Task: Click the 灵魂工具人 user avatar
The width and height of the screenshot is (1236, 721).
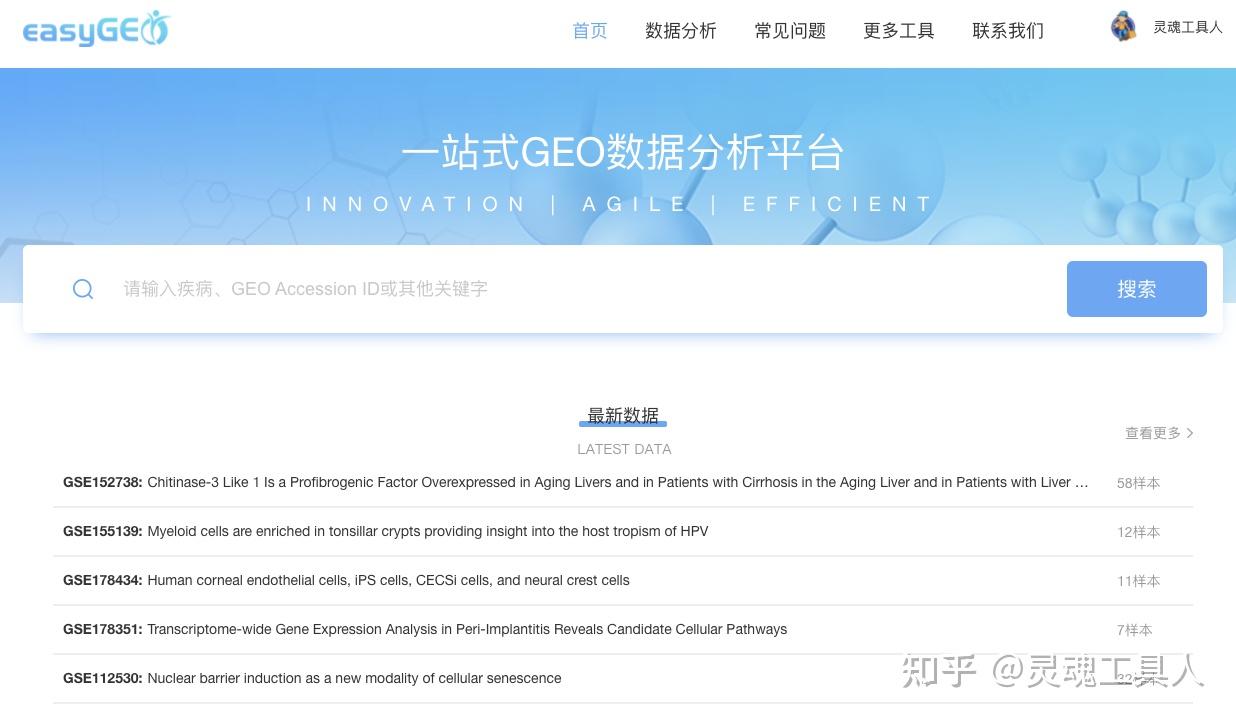Action: (1123, 27)
